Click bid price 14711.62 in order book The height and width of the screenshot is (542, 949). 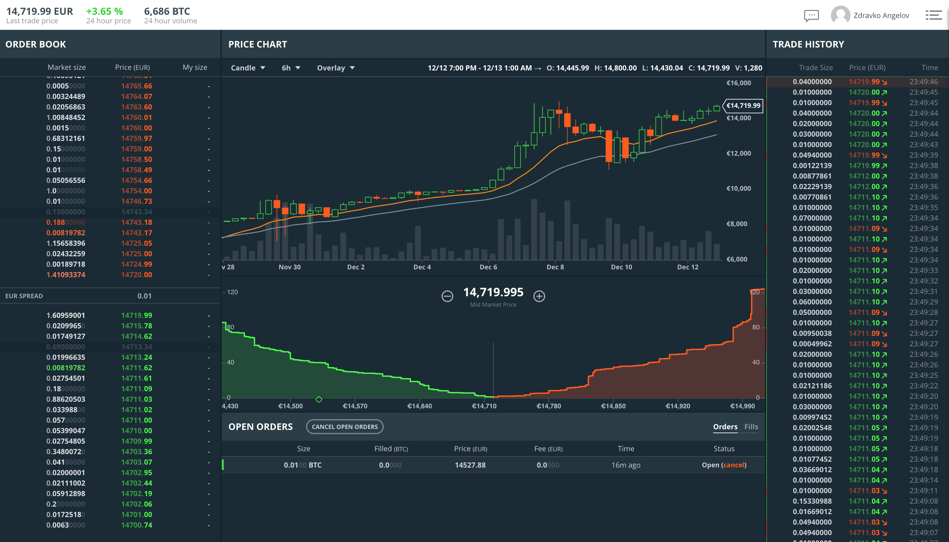pyautogui.click(x=137, y=368)
